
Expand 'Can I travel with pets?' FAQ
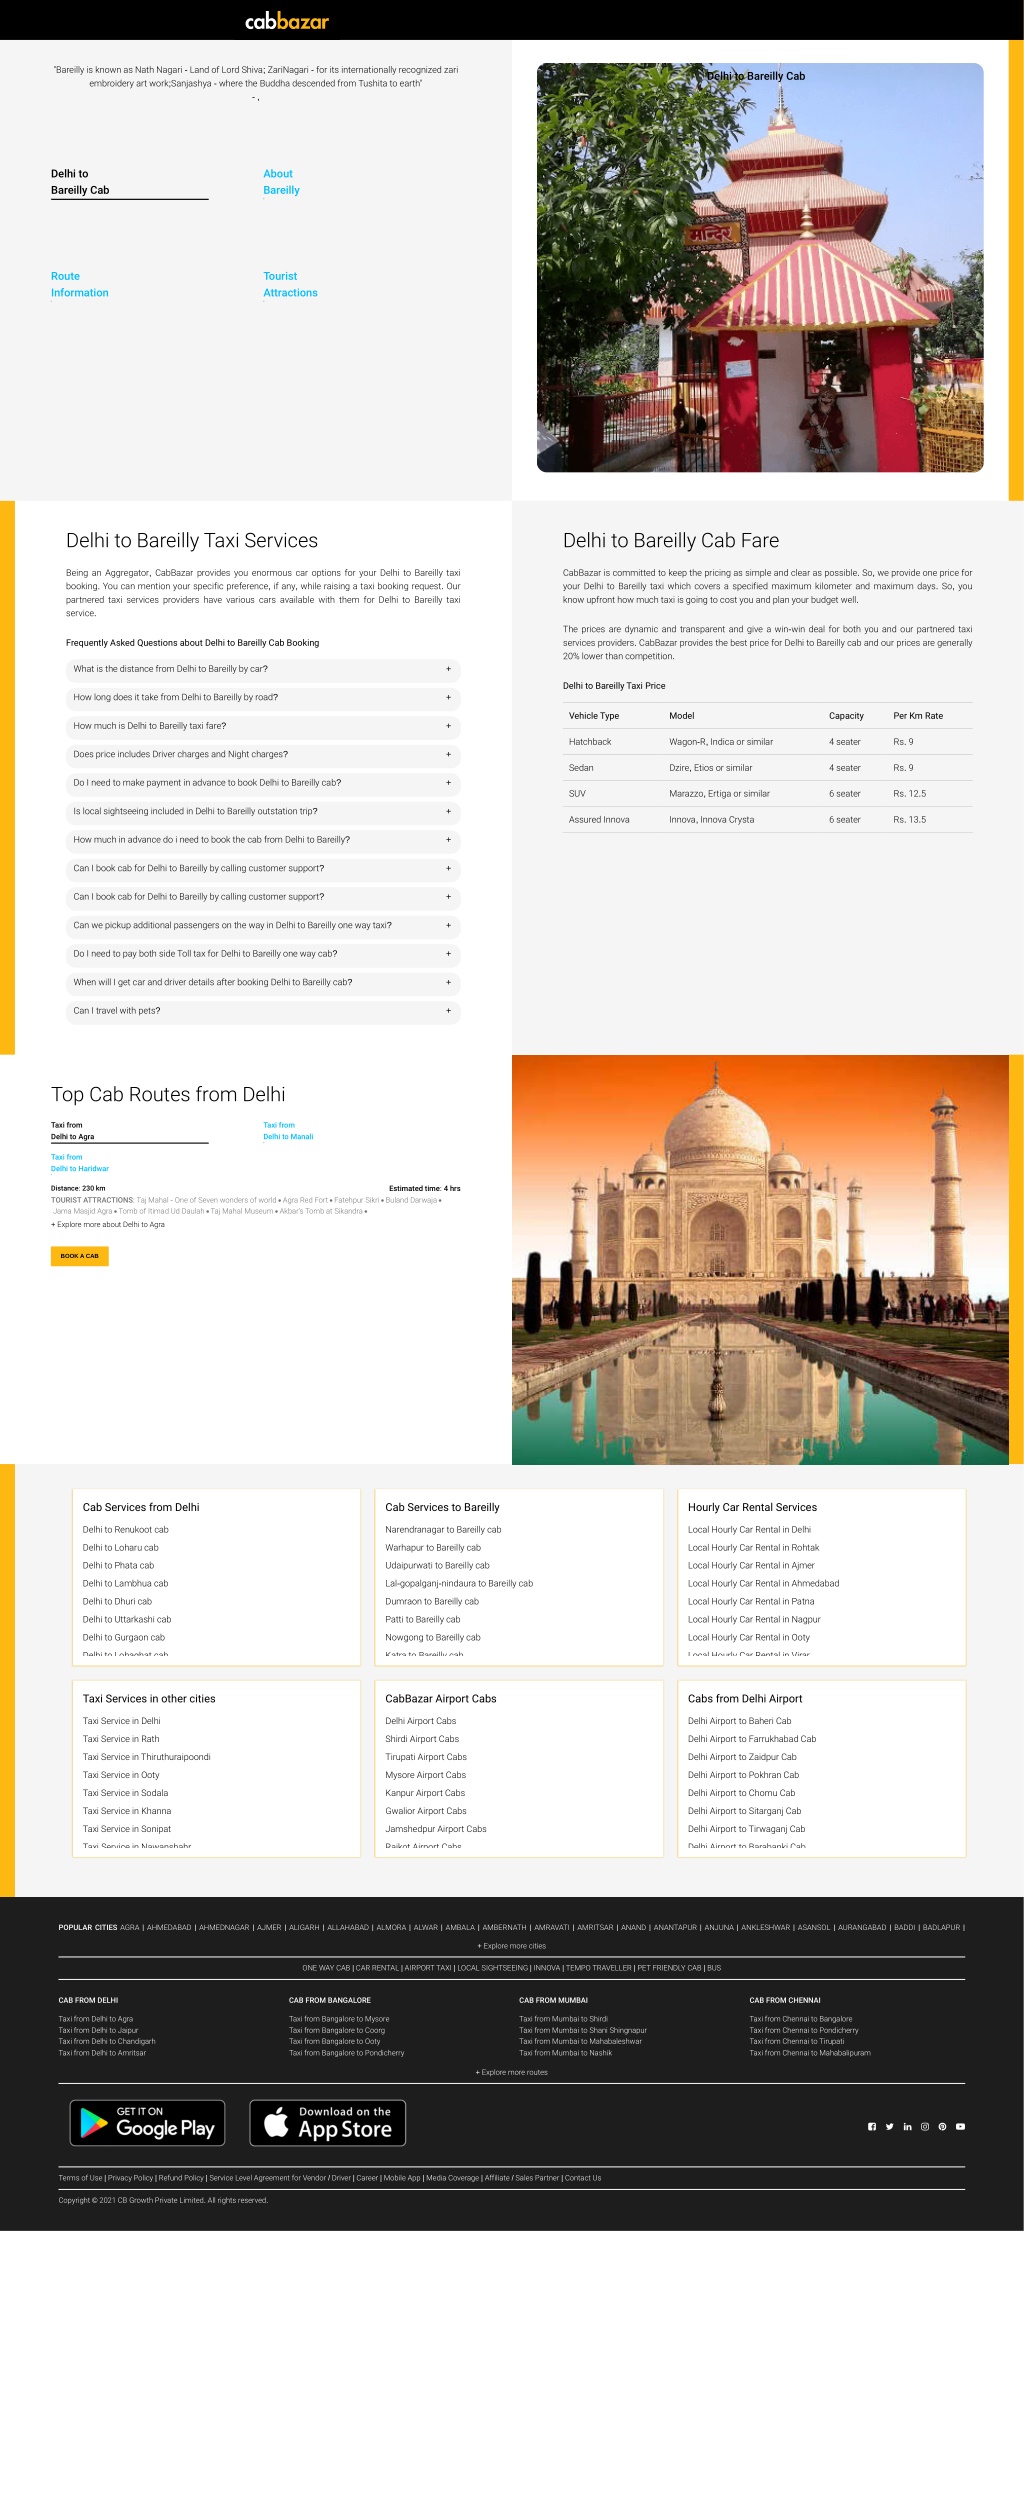tap(263, 1011)
